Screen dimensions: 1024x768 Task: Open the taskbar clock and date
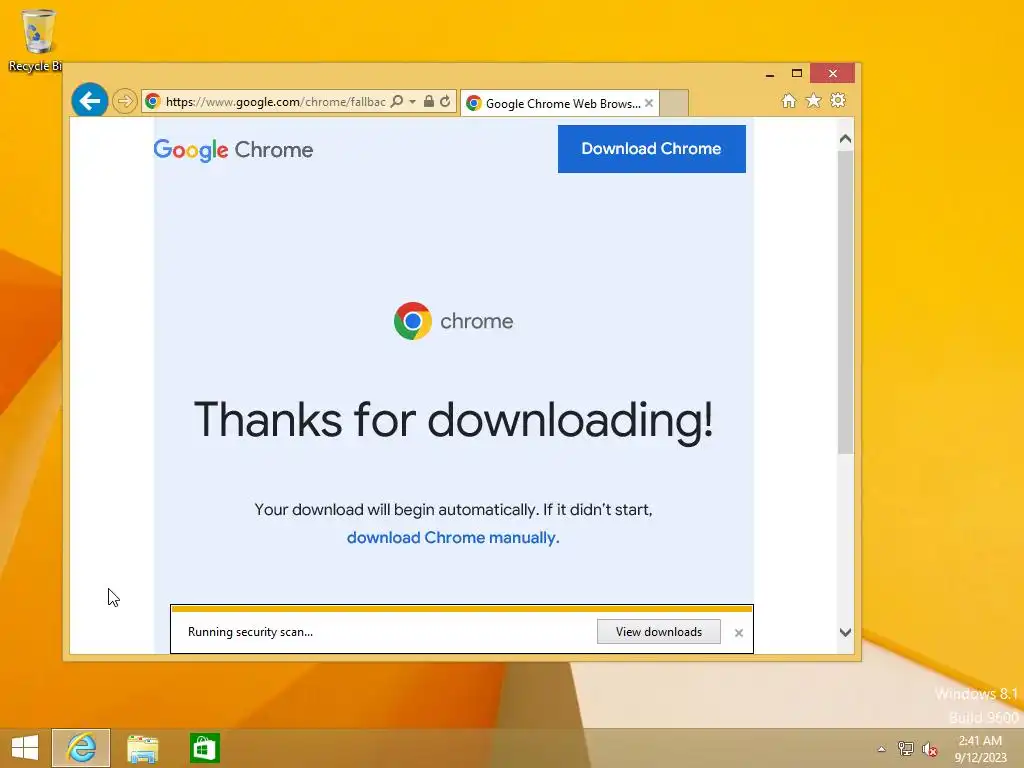980,749
